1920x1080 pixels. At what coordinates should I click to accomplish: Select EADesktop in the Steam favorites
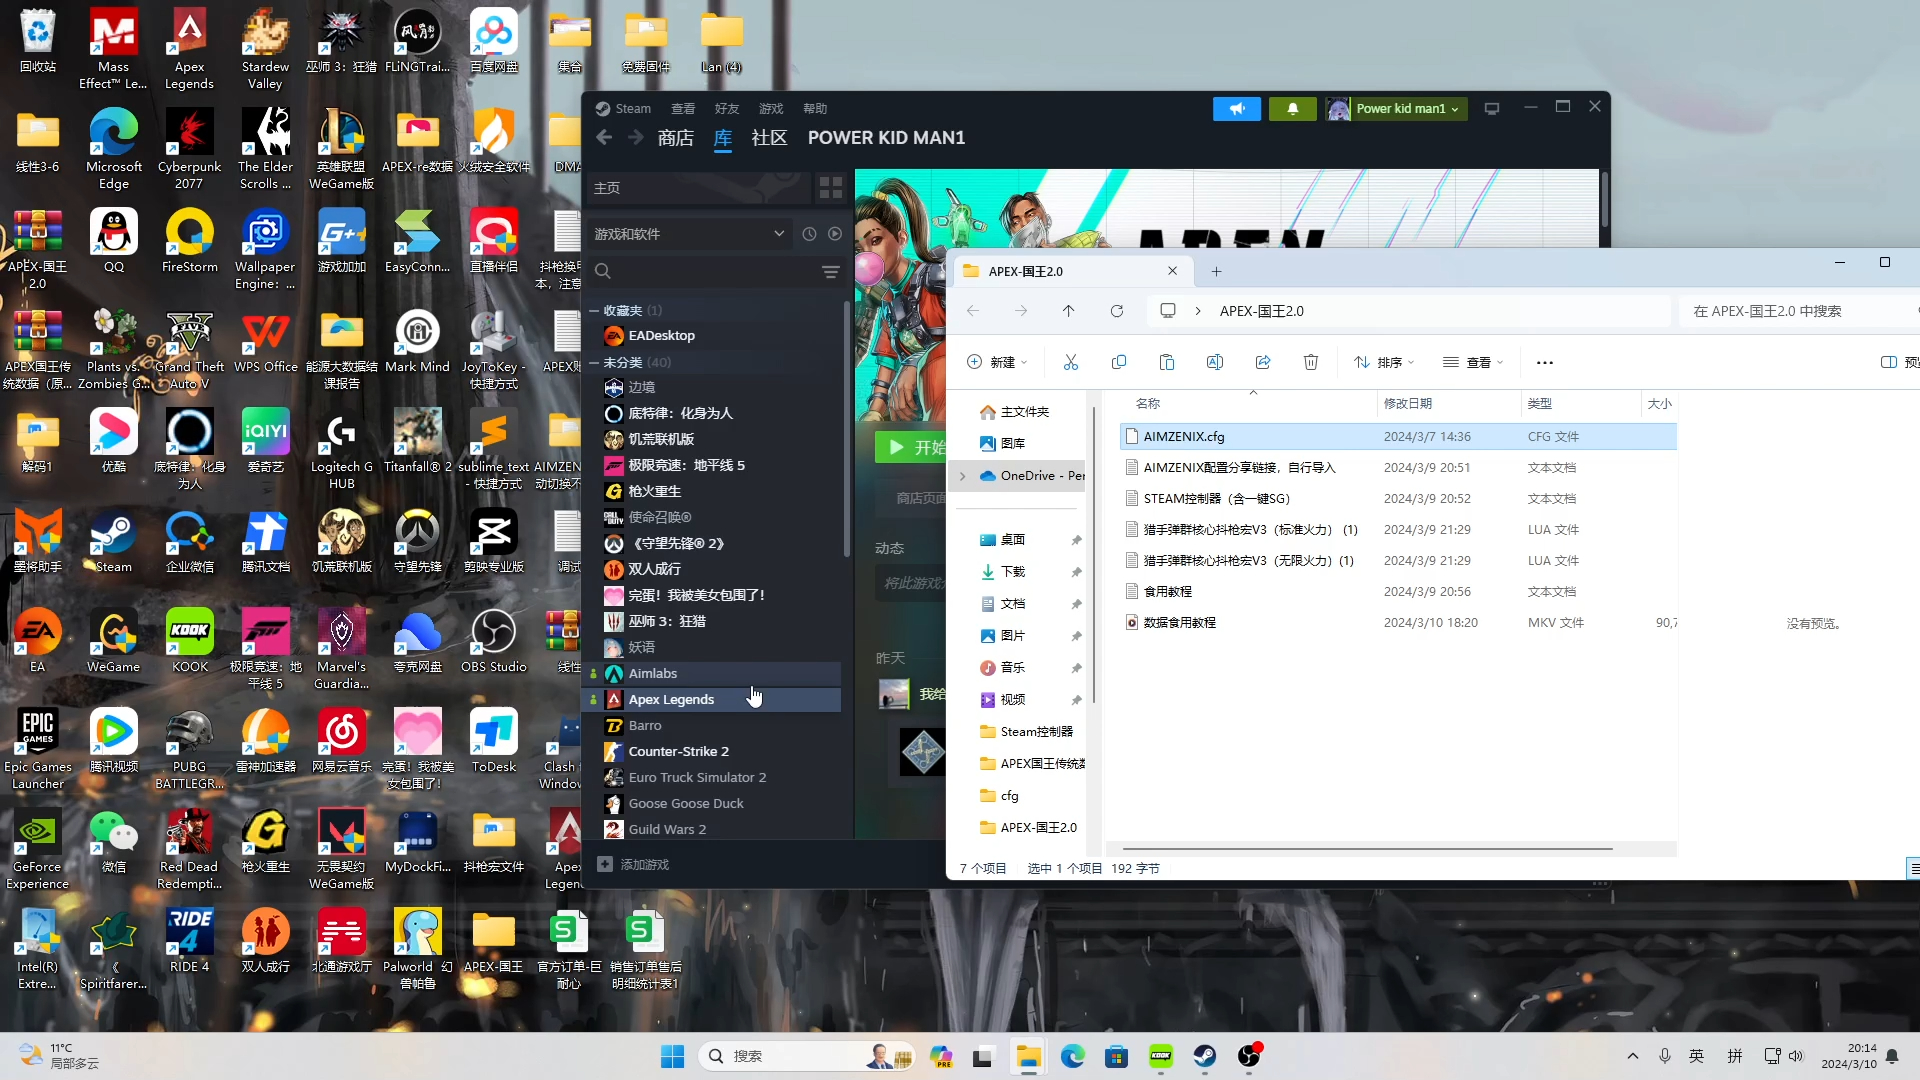pos(712,336)
